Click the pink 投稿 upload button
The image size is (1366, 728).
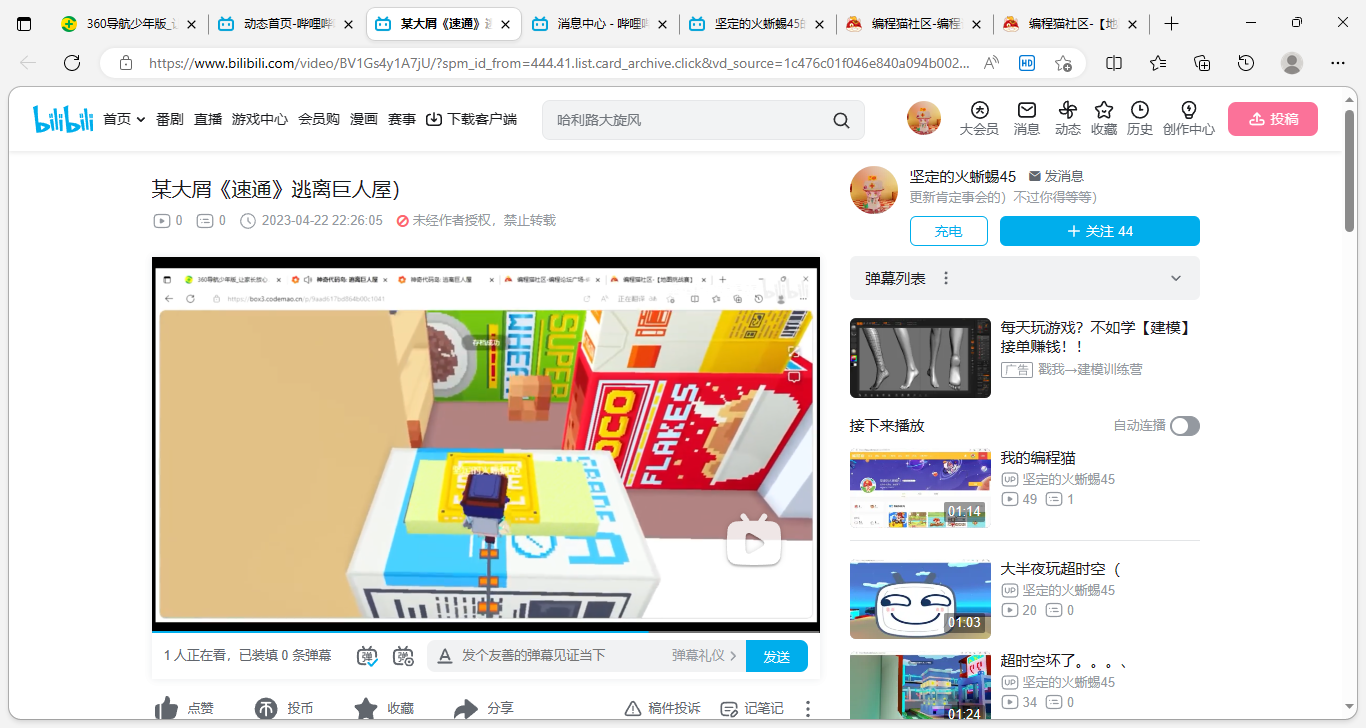pyautogui.click(x=1273, y=119)
